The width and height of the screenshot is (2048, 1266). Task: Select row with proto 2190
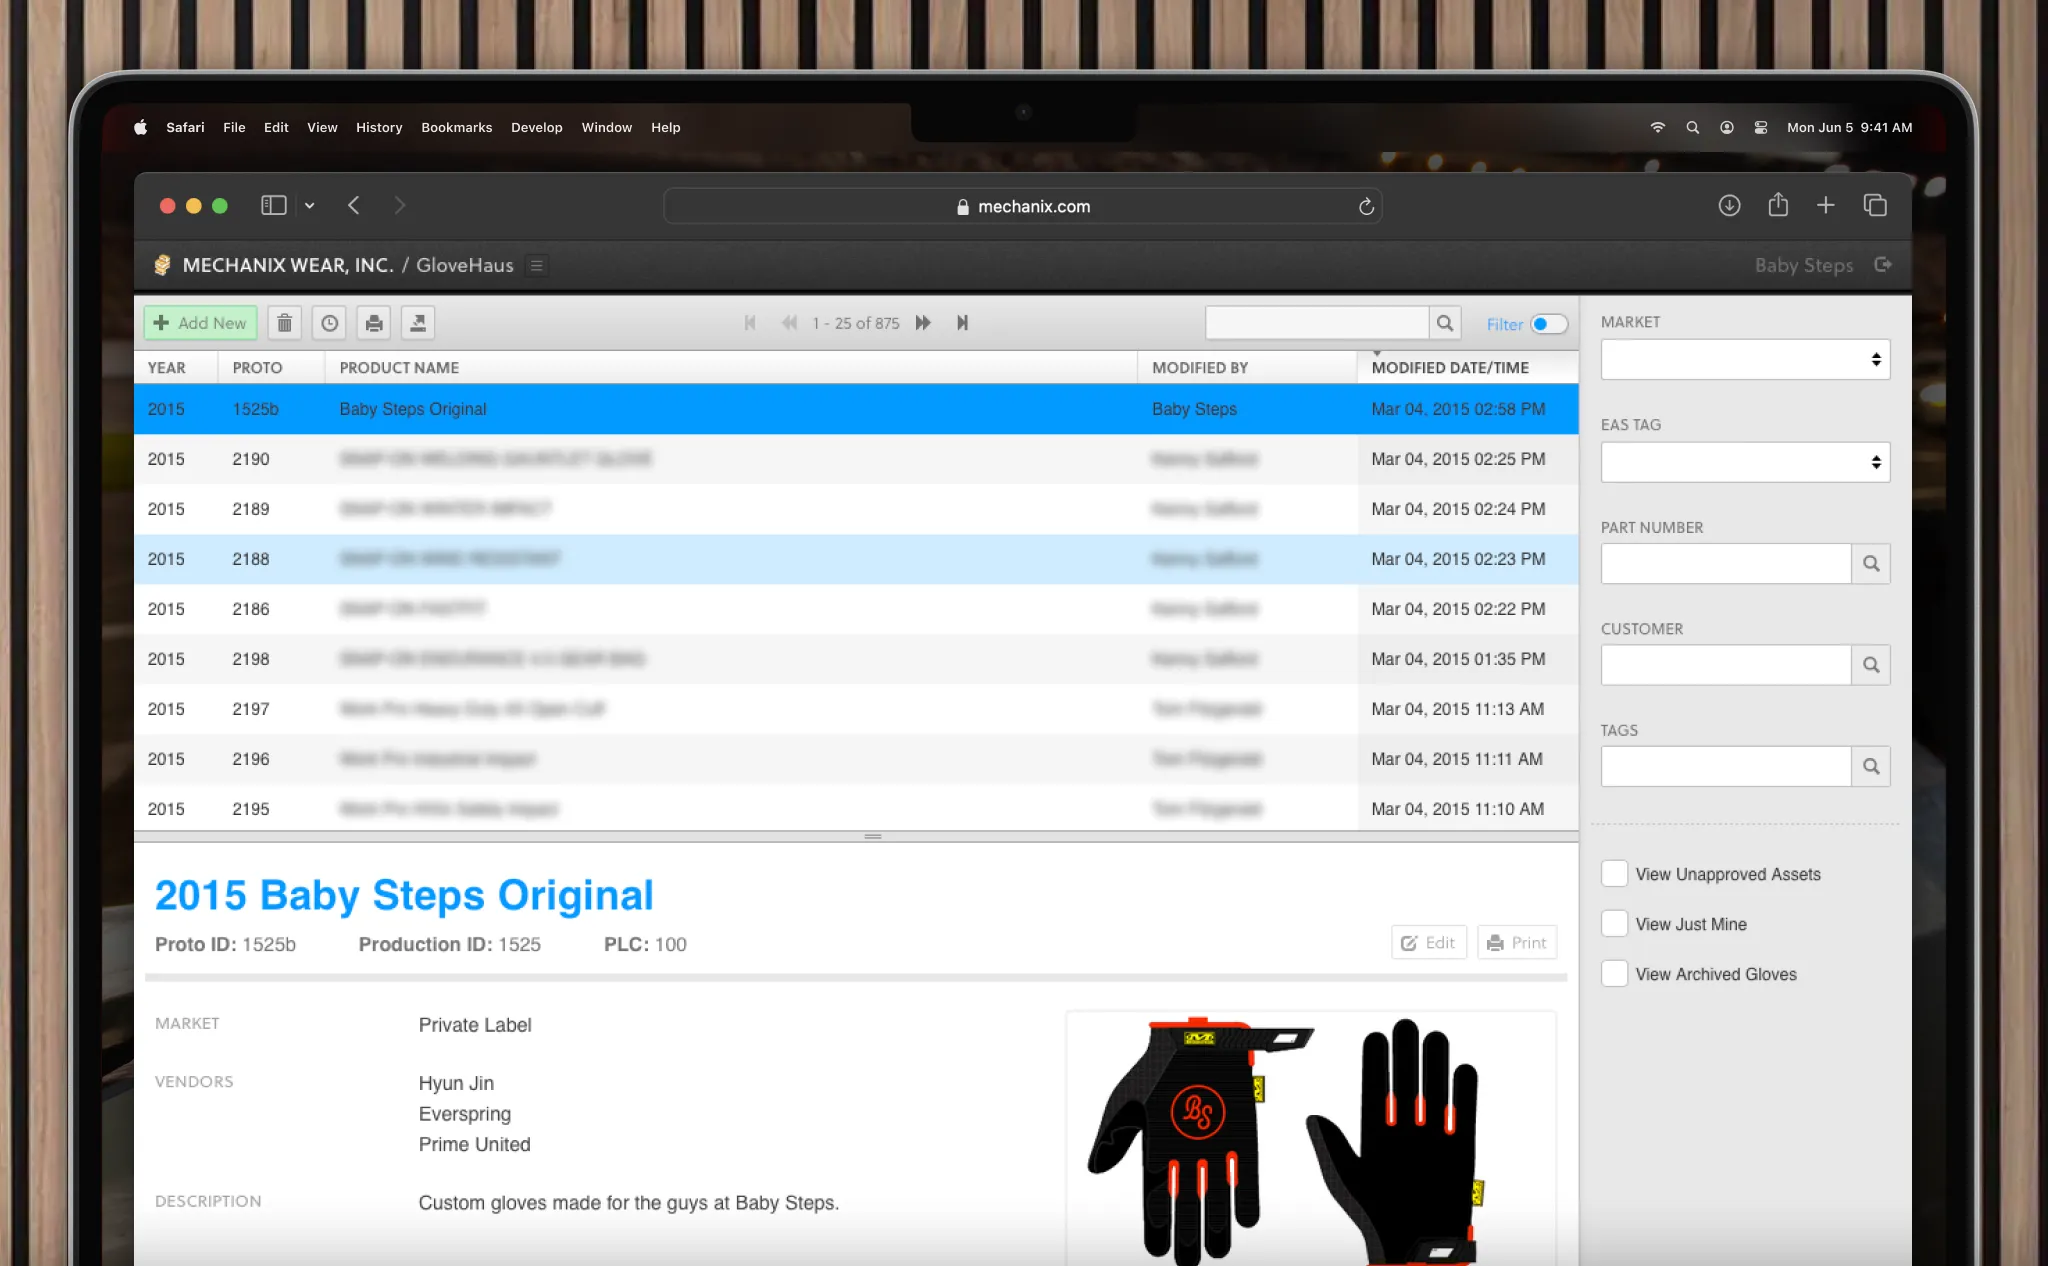[856, 459]
